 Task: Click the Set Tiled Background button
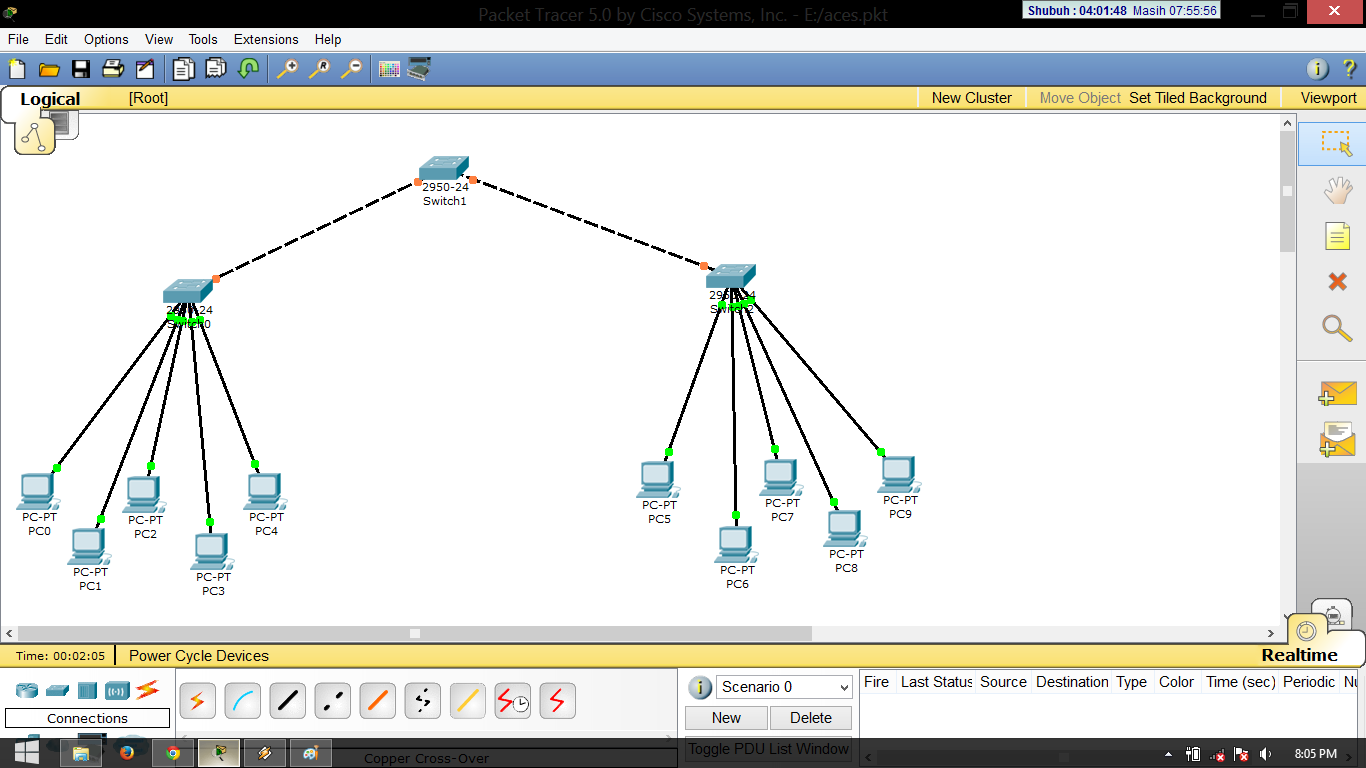[1198, 98]
